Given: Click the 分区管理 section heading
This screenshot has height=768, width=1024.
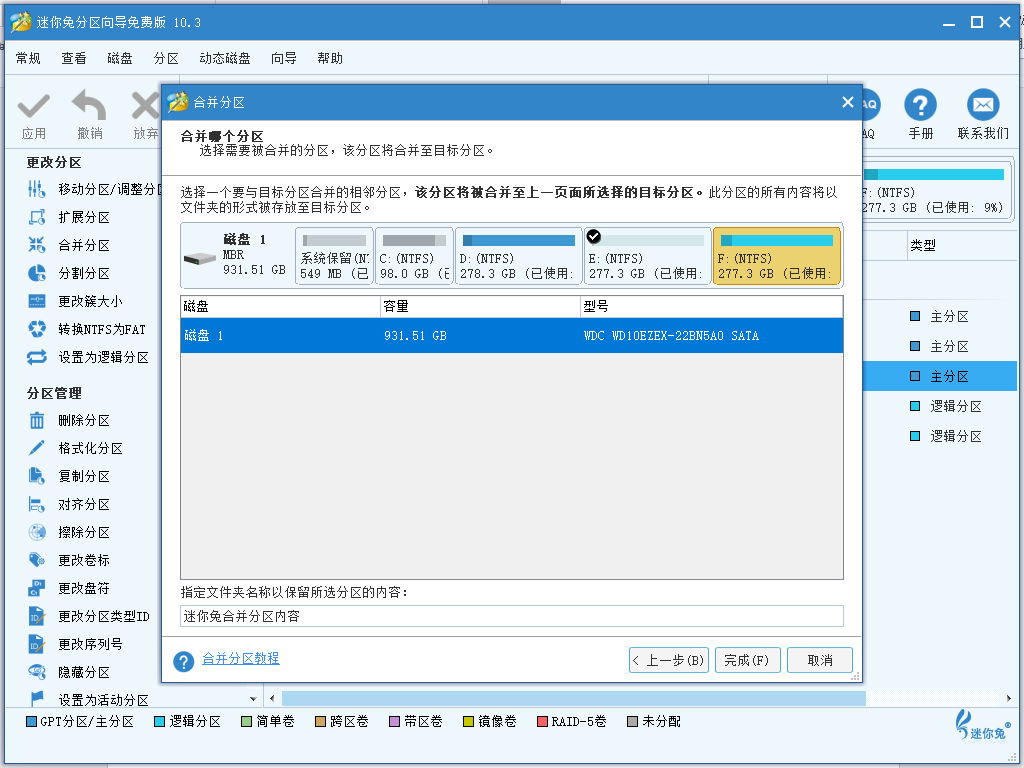Looking at the screenshot, I should tap(54, 393).
